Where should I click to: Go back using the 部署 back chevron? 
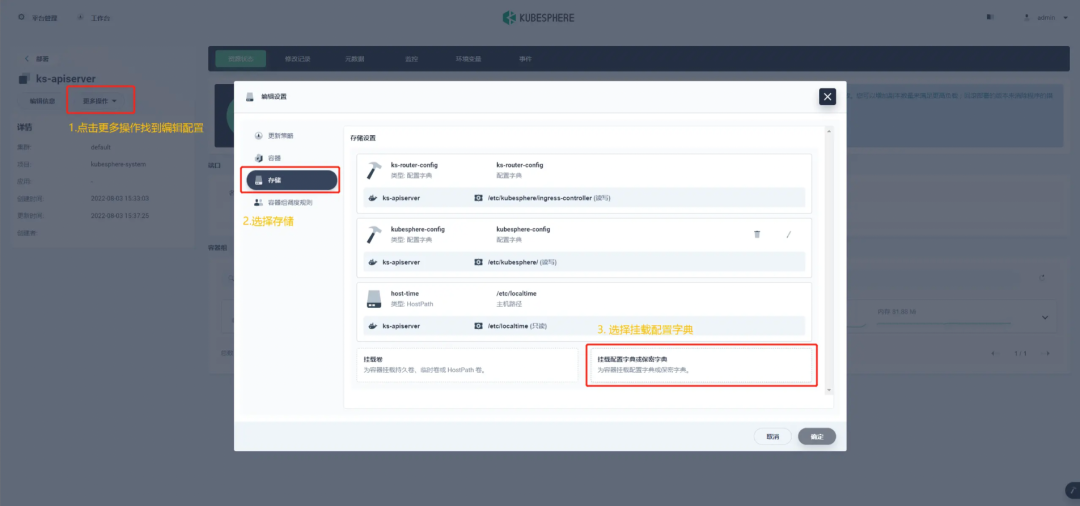tap(27, 59)
